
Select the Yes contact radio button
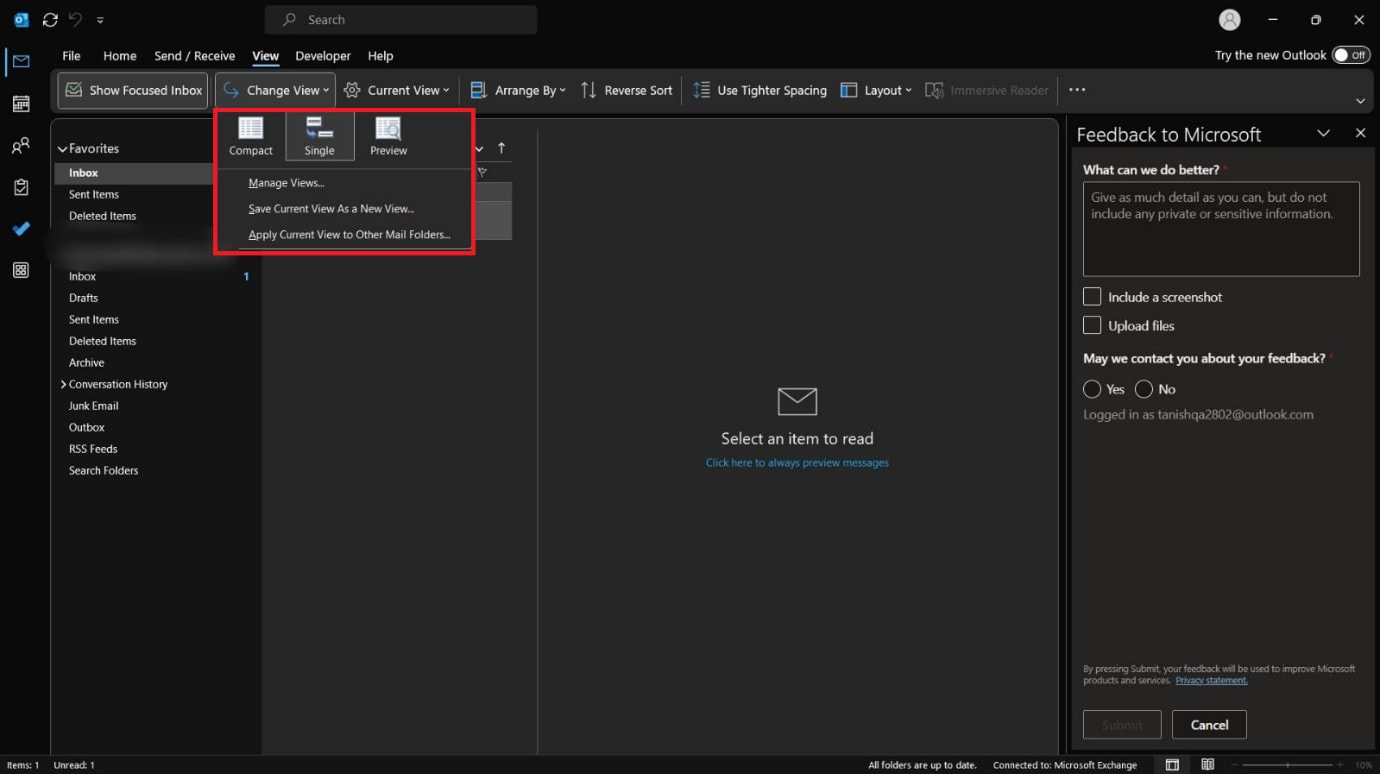(1092, 389)
